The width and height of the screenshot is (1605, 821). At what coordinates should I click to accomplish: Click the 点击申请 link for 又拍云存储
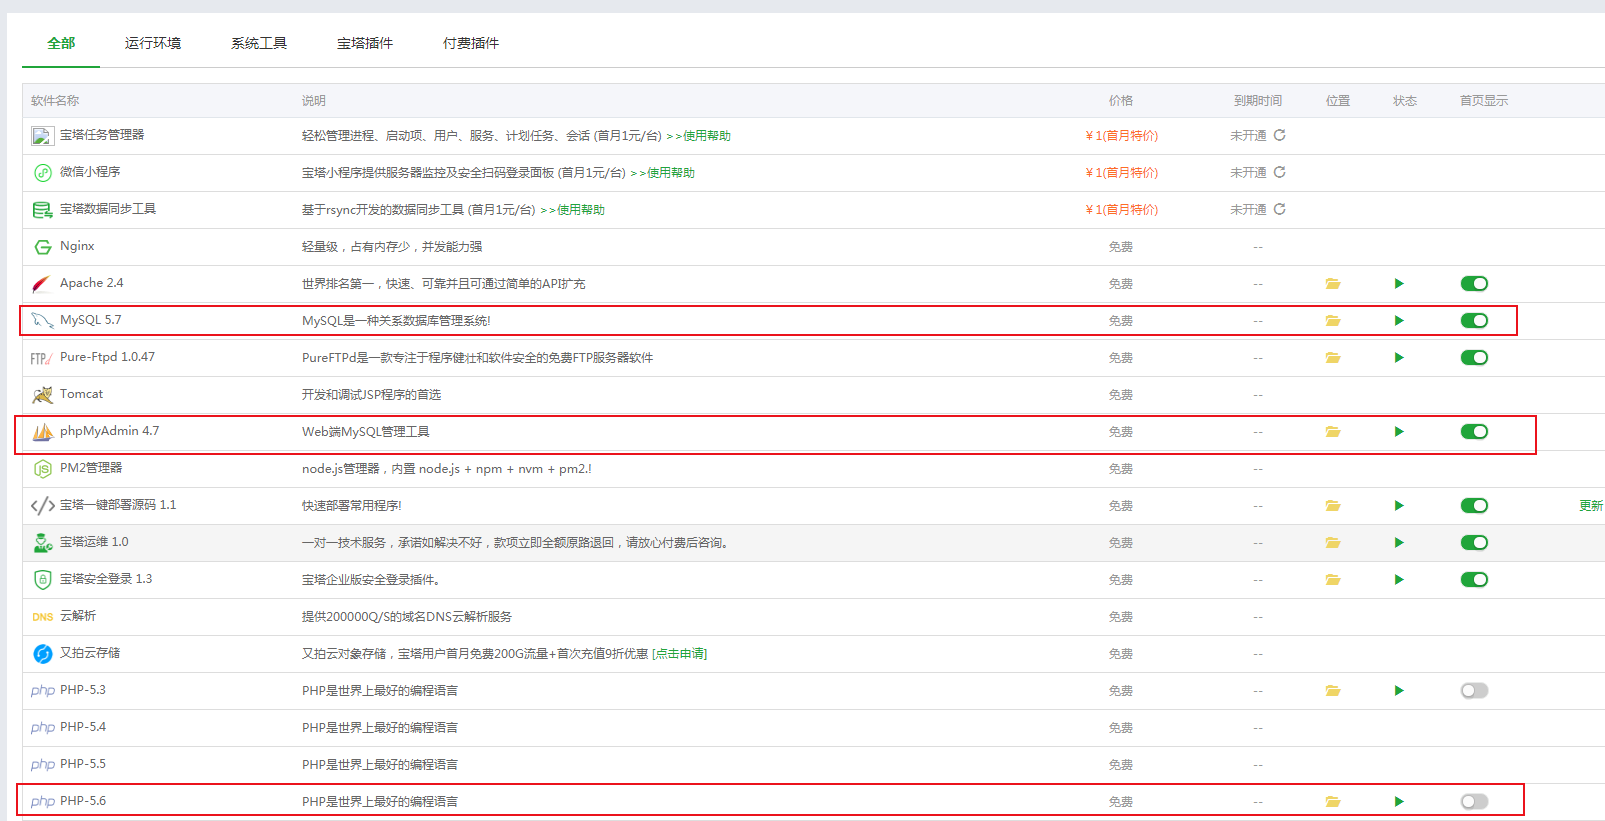[x=680, y=654]
